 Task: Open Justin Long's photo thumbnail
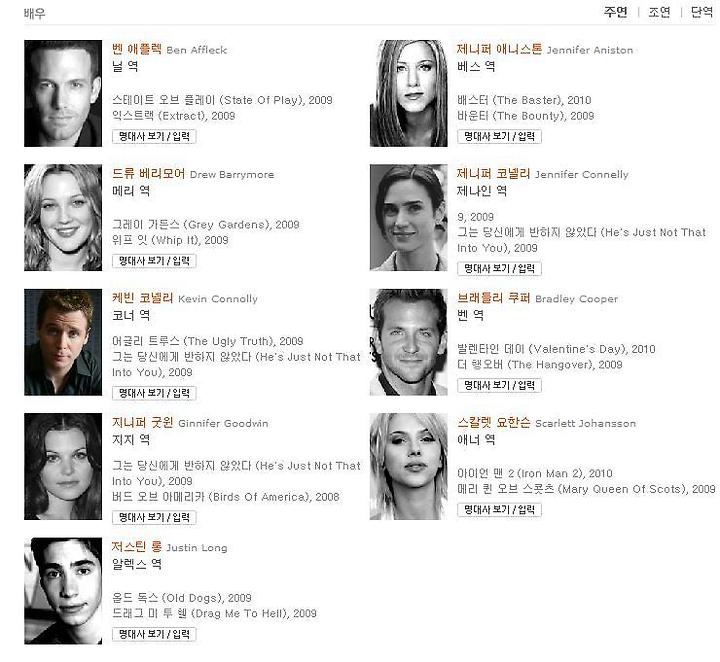(x=63, y=591)
